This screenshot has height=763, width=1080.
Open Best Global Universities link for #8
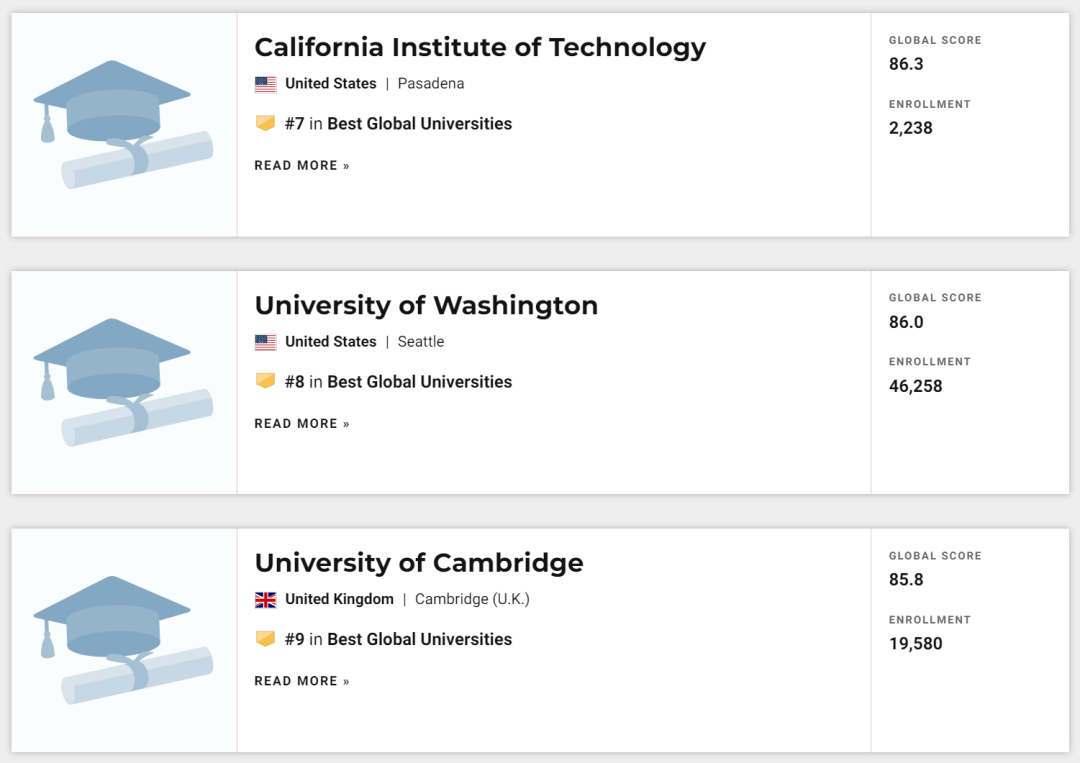click(x=419, y=382)
